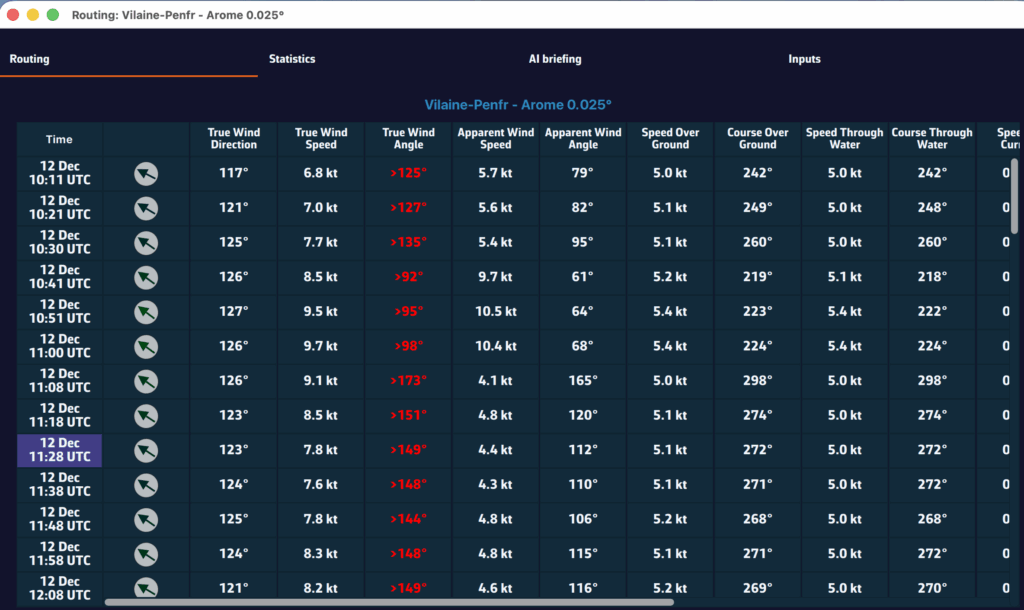Click the vertical scrollbar on table right
Image resolution: width=1024 pixels, height=610 pixels.
(x=1015, y=195)
